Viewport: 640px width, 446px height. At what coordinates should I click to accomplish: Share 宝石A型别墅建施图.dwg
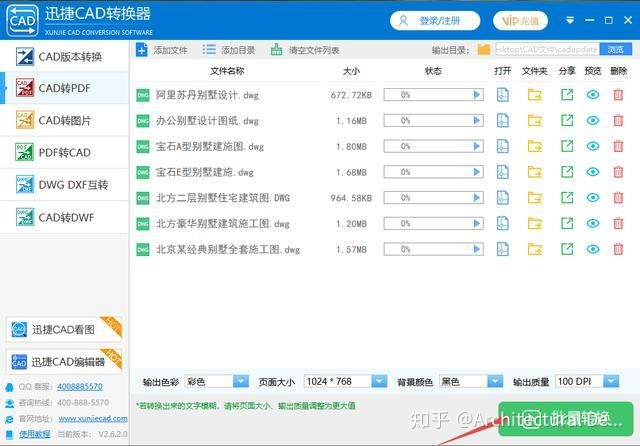point(567,146)
